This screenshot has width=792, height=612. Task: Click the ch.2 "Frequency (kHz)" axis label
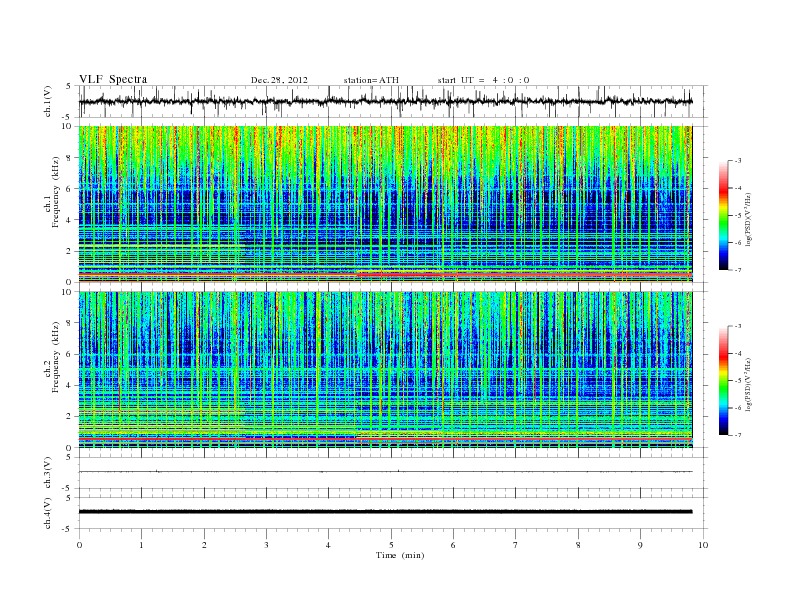coord(55,356)
